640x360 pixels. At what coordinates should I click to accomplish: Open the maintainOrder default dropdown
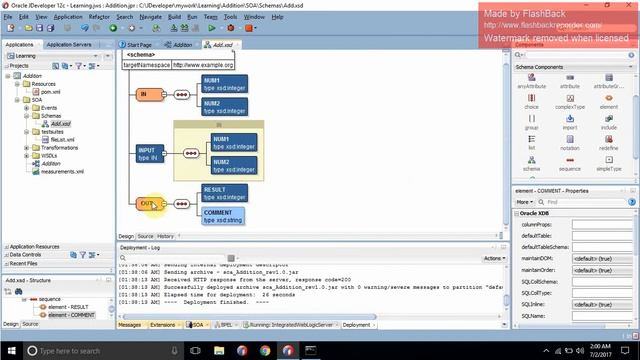[603, 270]
